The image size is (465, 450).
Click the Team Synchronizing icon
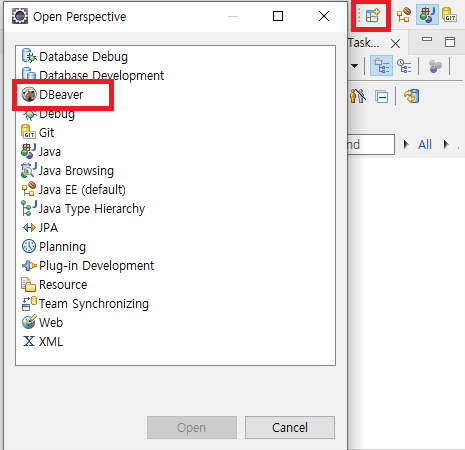click(x=29, y=303)
